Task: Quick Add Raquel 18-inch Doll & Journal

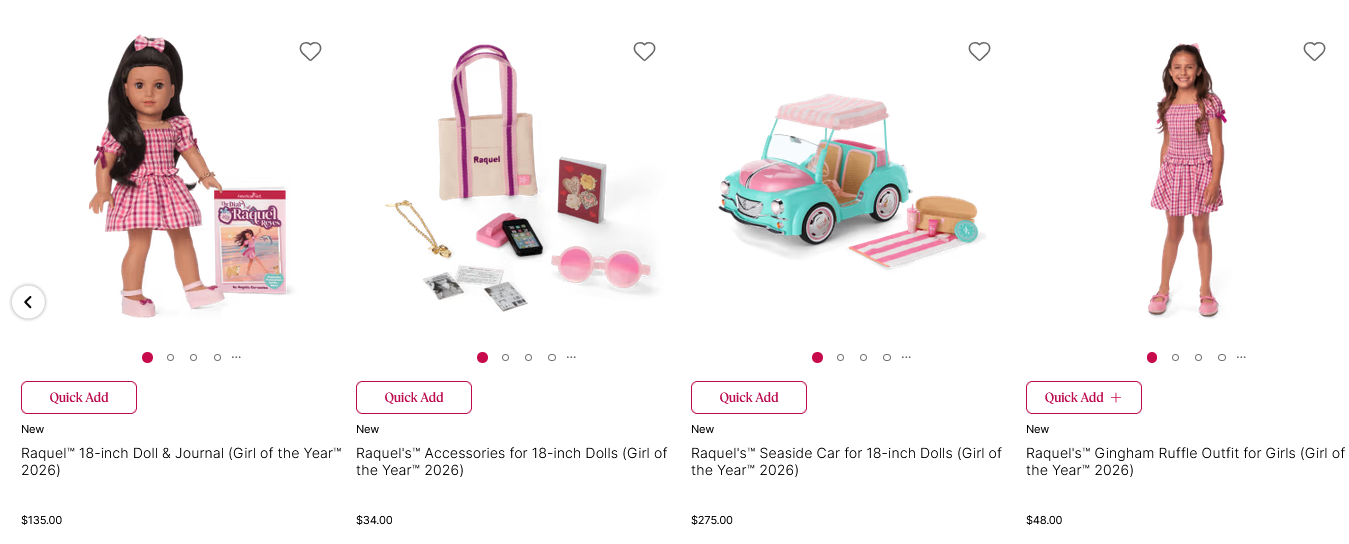Action: point(79,397)
